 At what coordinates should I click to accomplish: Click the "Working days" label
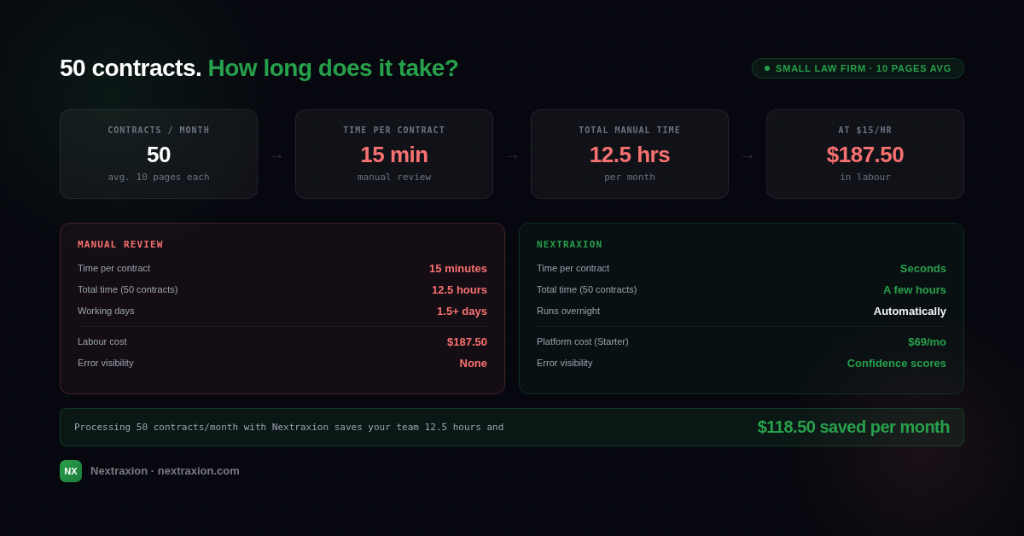click(106, 311)
